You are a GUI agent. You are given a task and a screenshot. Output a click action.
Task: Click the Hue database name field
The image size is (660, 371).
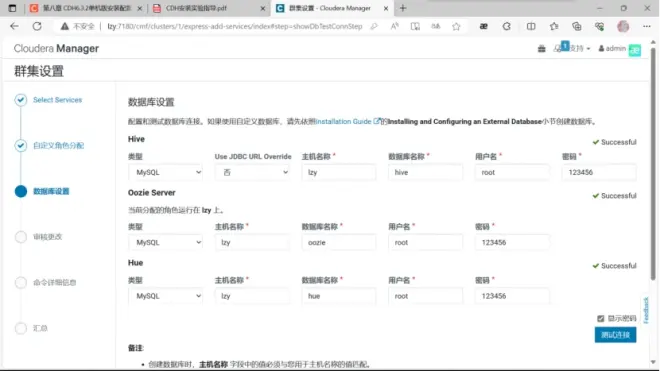[x=339, y=296]
